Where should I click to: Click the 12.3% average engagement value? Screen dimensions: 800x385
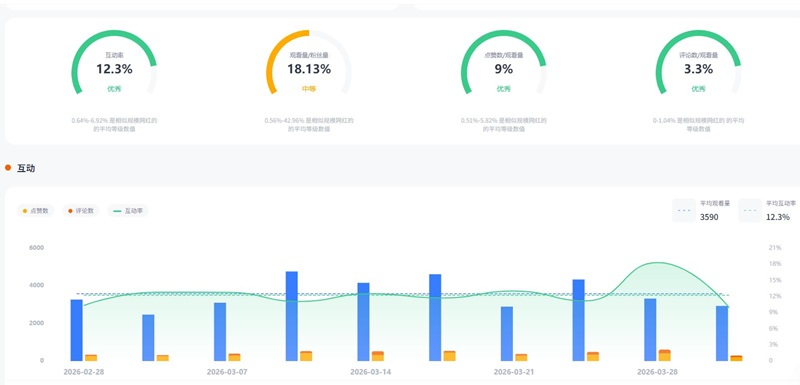click(x=778, y=217)
